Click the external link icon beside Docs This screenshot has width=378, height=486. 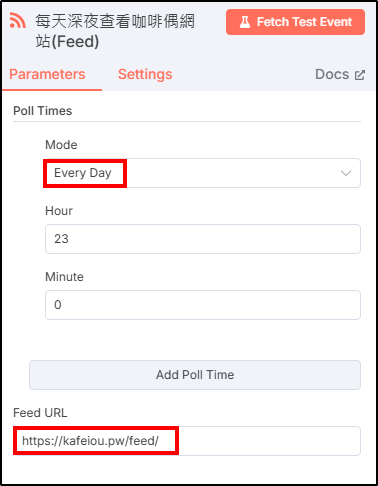click(x=360, y=75)
